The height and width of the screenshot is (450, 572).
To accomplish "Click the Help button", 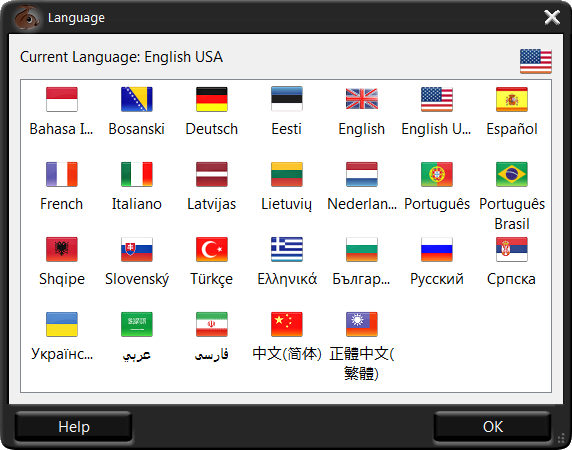I will click(x=73, y=426).
